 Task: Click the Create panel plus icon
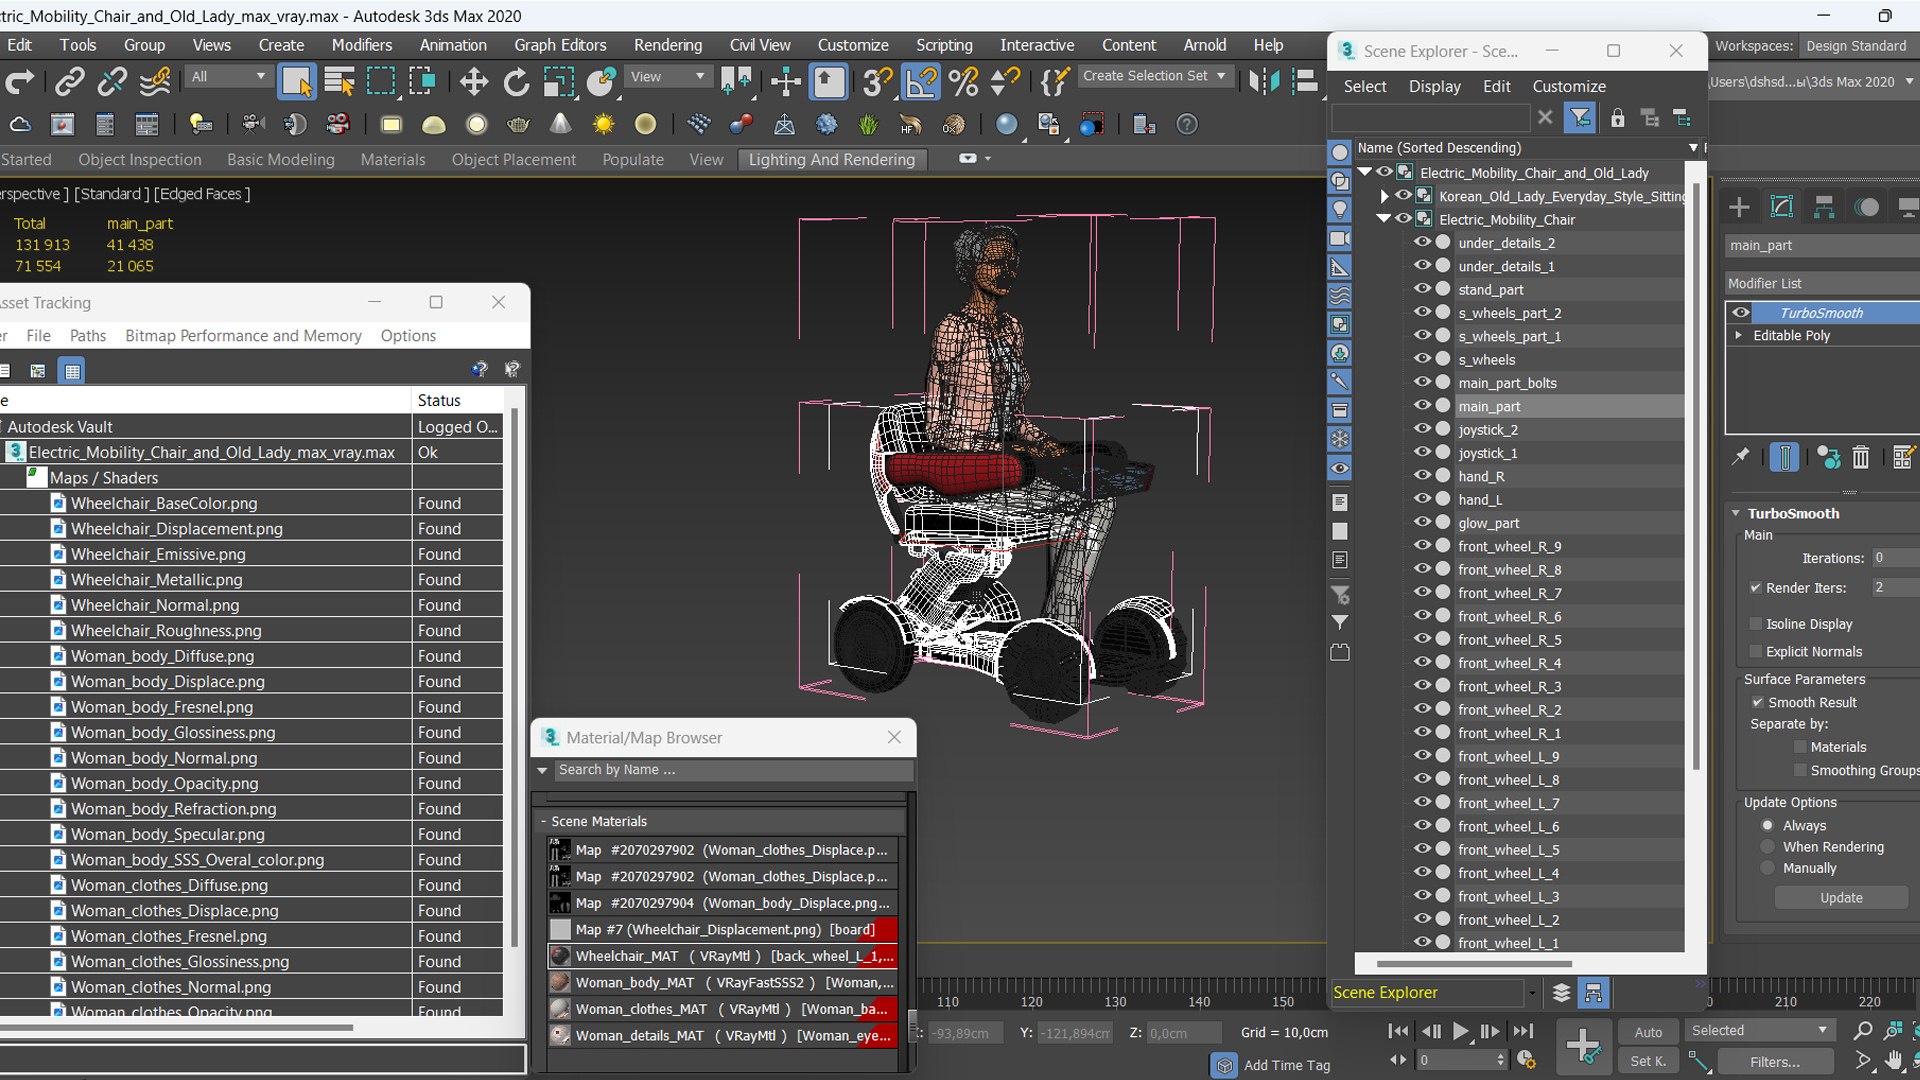1739,207
